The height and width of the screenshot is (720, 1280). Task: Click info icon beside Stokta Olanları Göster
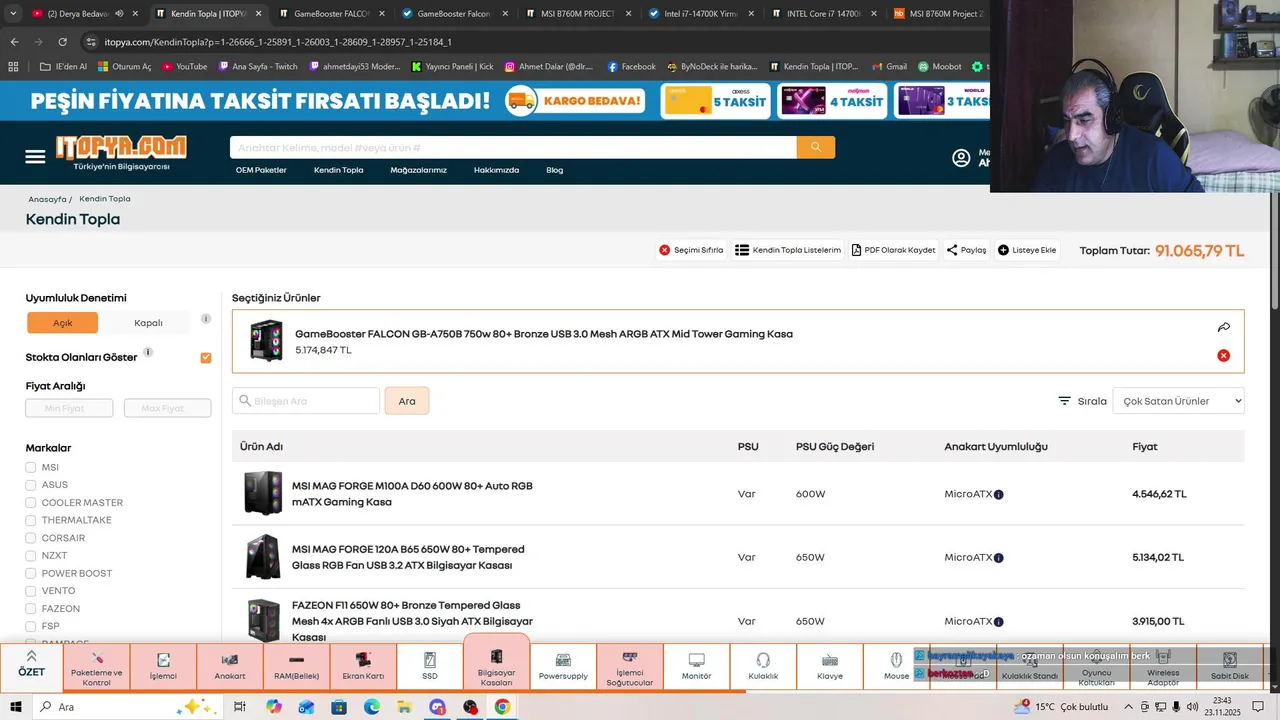[x=148, y=352]
